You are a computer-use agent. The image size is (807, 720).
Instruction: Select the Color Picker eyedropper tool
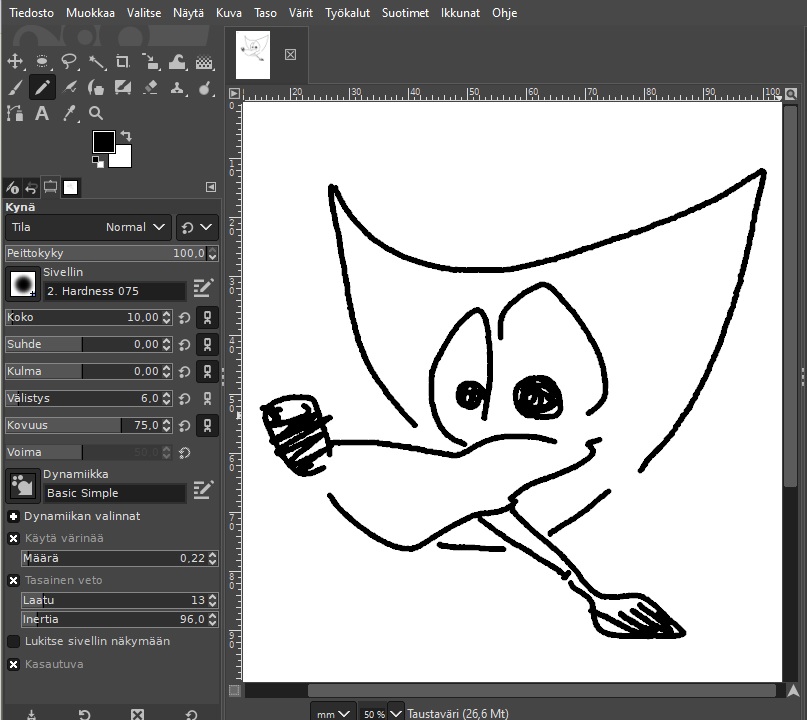tap(69, 114)
